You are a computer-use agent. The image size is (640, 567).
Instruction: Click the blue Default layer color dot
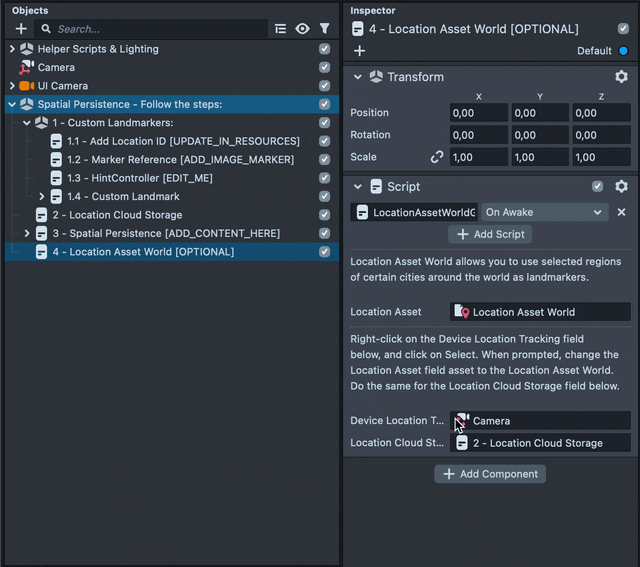point(624,51)
